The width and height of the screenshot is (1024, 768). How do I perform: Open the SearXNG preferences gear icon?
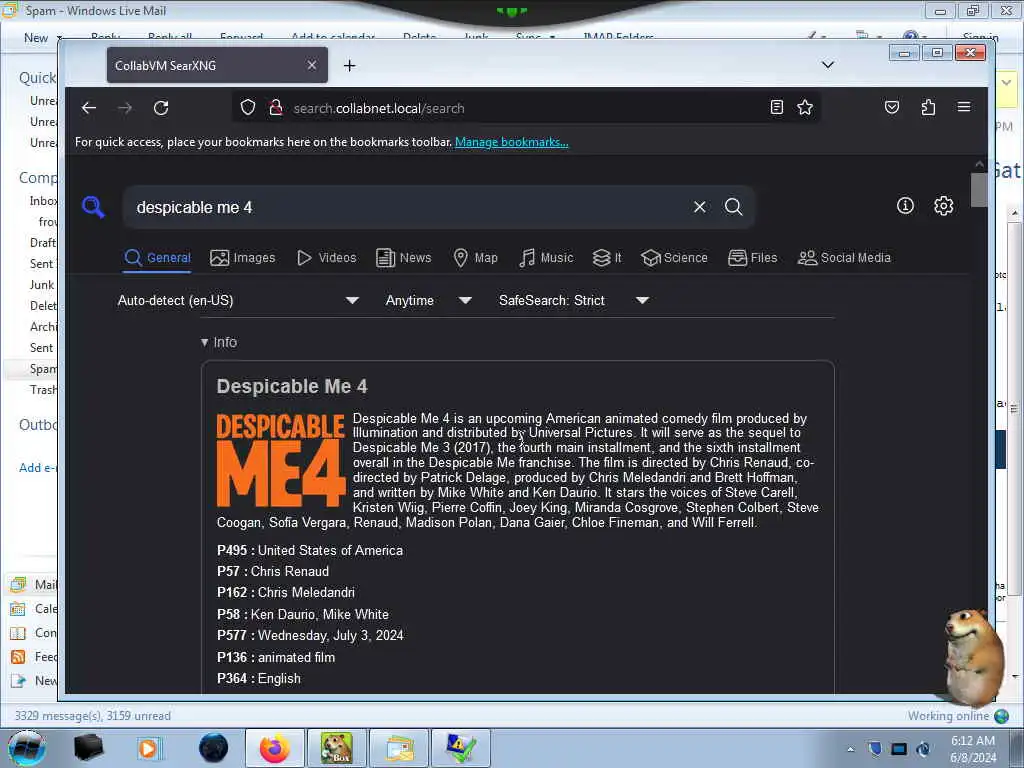click(x=943, y=206)
